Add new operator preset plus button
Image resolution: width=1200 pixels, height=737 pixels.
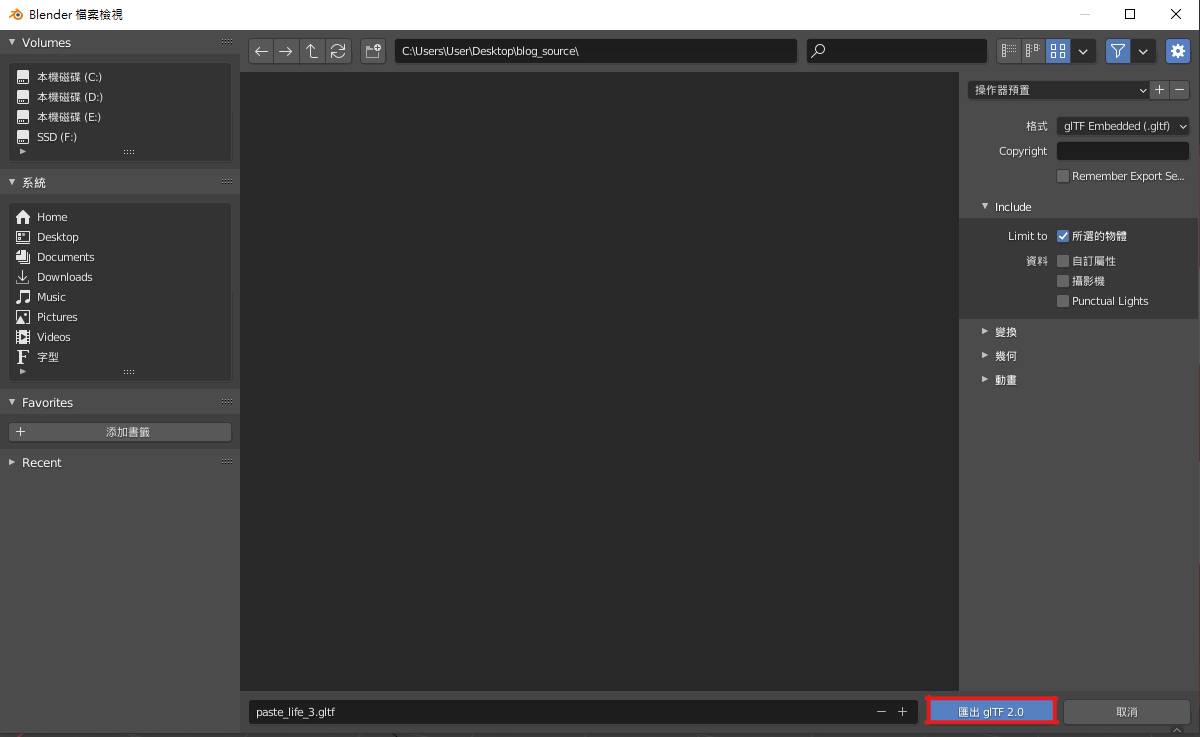1159,90
